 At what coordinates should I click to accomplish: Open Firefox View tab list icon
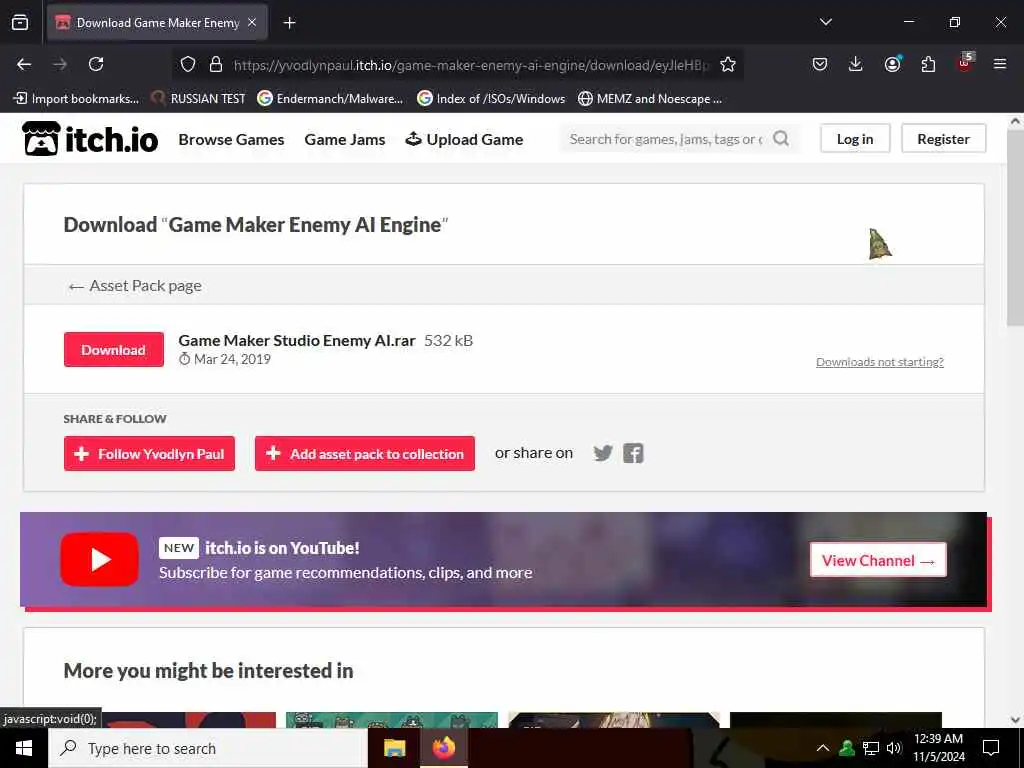click(x=20, y=22)
